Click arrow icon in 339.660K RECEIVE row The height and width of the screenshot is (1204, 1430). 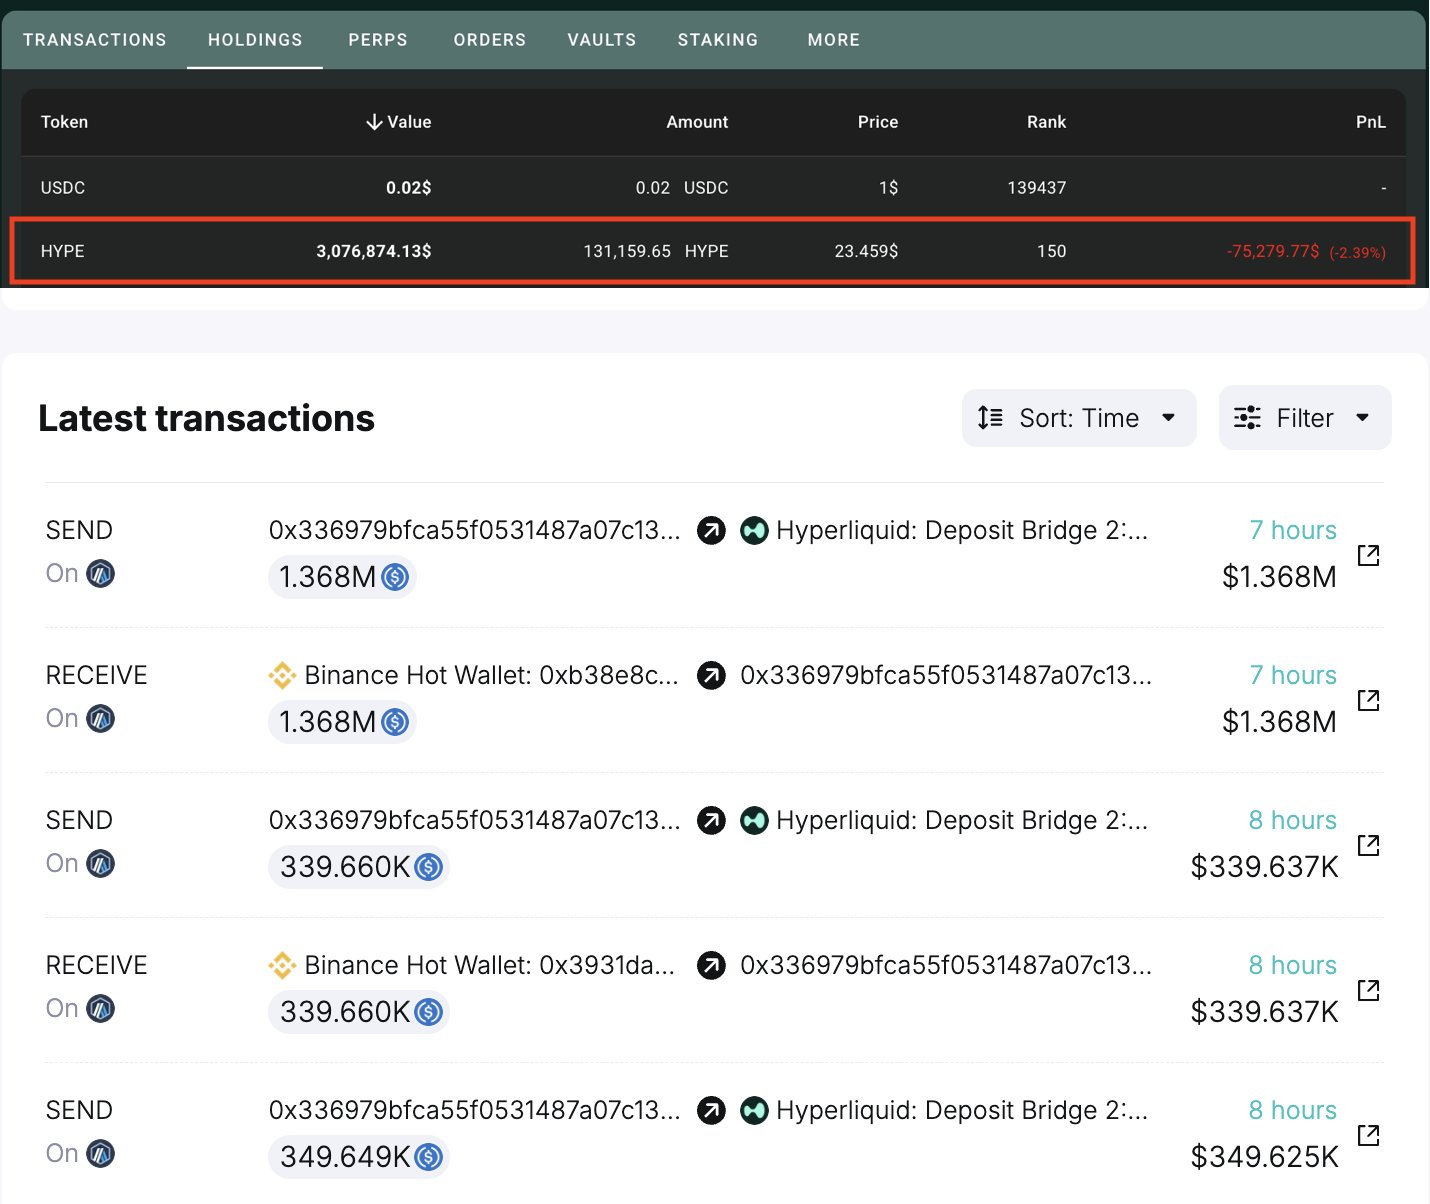pyautogui.click(x=711, y=966)
